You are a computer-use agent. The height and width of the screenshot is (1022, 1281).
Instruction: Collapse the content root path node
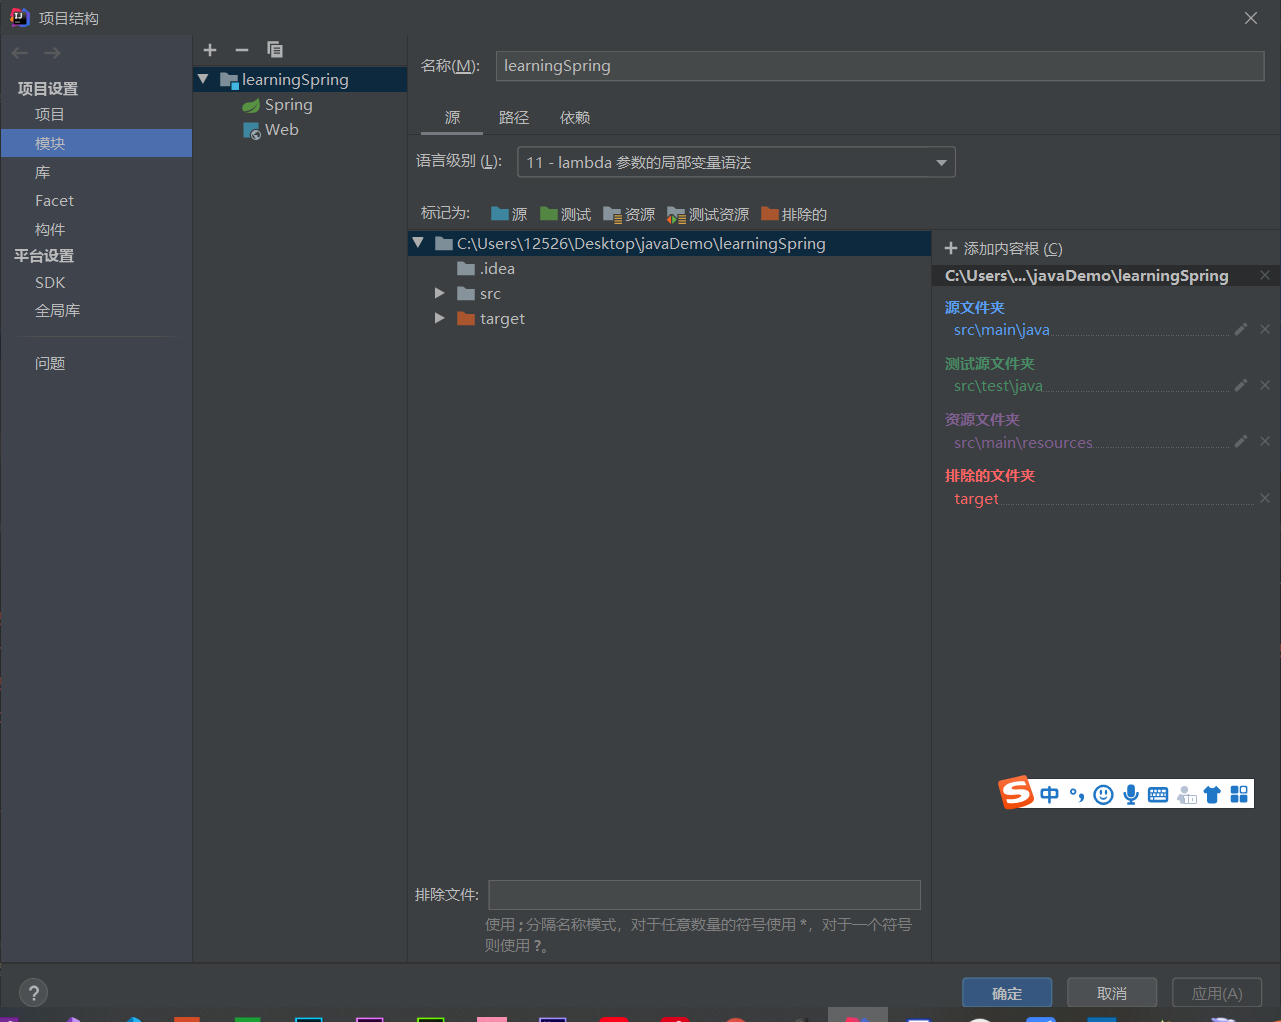point(418,243)
